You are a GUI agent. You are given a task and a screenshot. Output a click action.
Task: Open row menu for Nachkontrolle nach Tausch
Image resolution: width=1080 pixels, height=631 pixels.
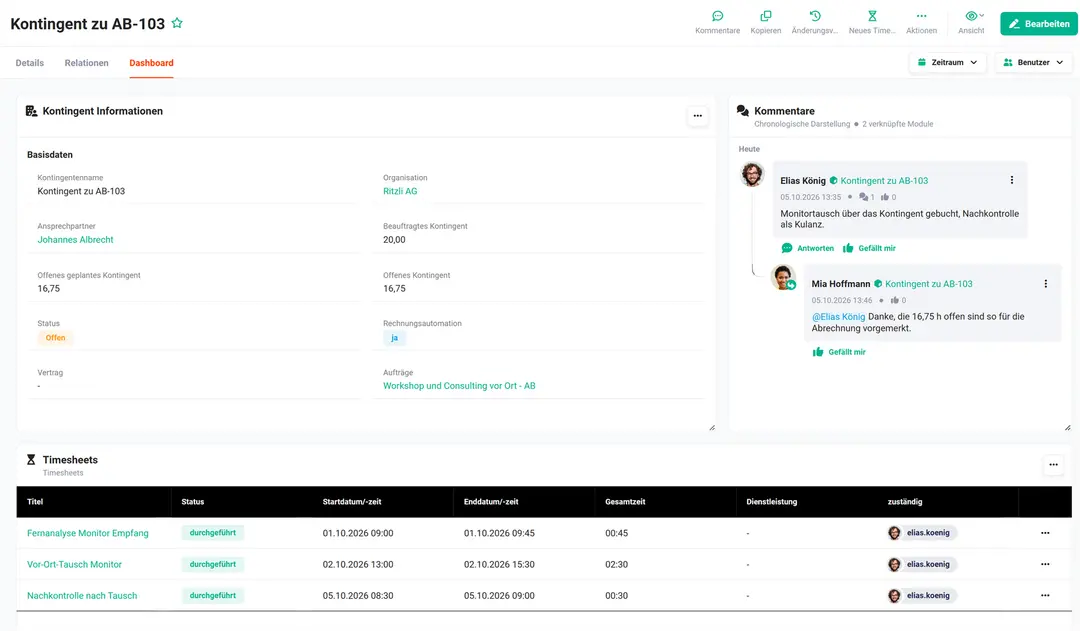(x=1045, y=596)
